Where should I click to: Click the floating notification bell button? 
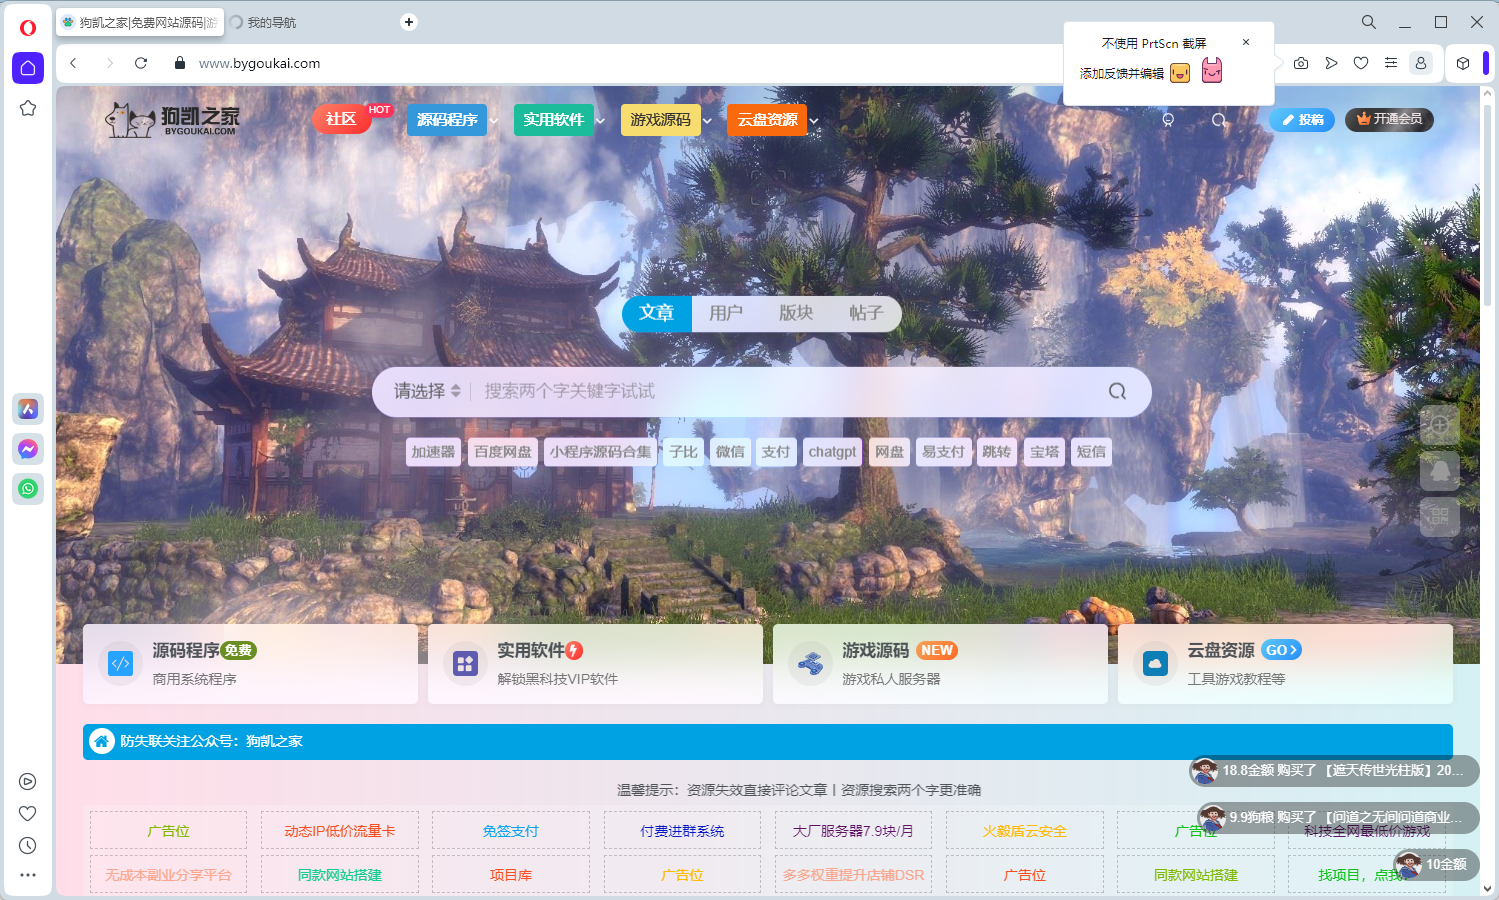click(1440, 471)
